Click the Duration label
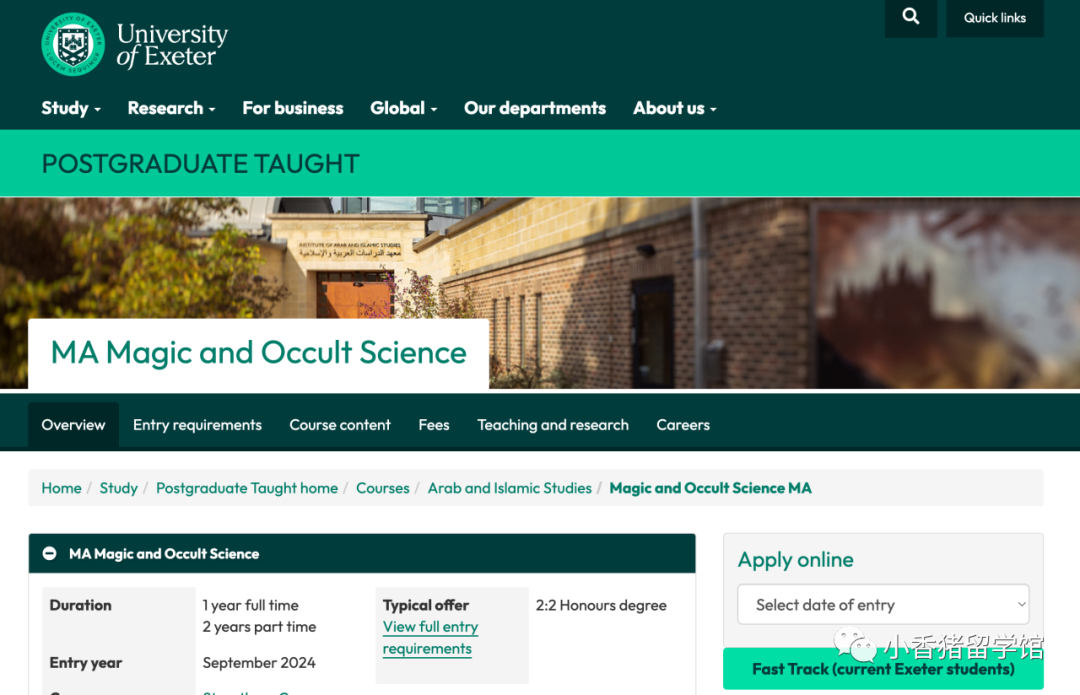Screen dimensions: 1080x695 tap(81, 605)
